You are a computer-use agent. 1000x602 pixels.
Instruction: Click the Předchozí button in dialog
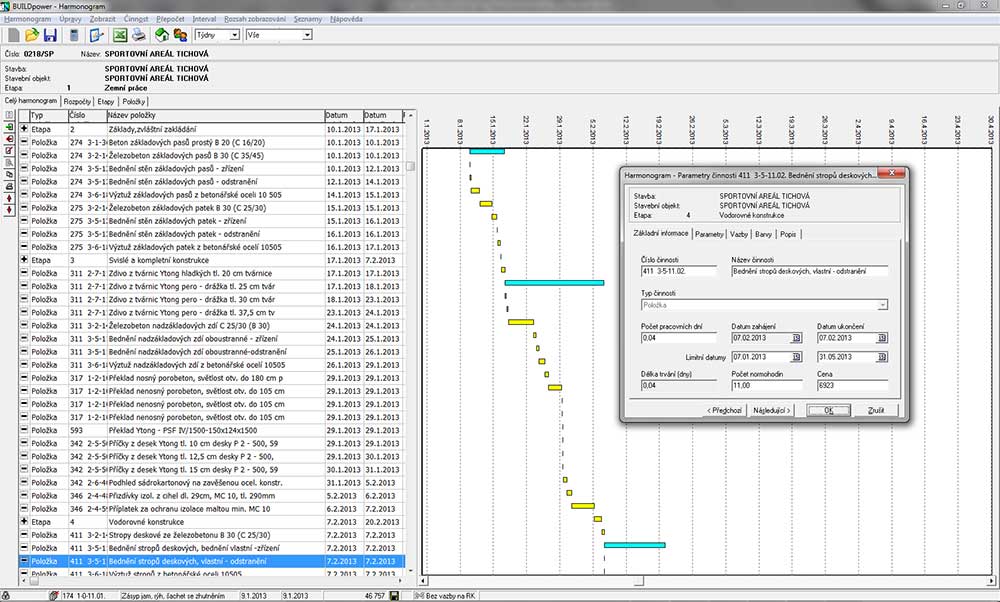724,410
